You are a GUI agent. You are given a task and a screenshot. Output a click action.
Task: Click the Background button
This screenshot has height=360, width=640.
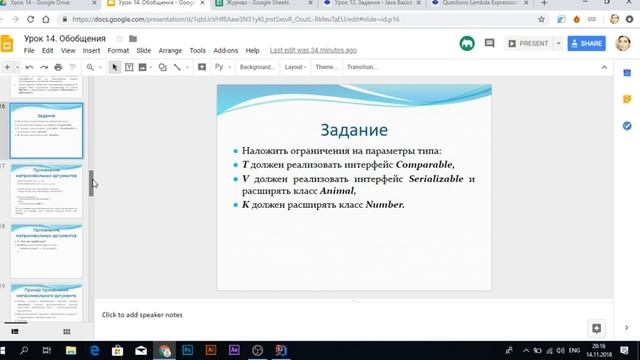[x=257, y=67]
